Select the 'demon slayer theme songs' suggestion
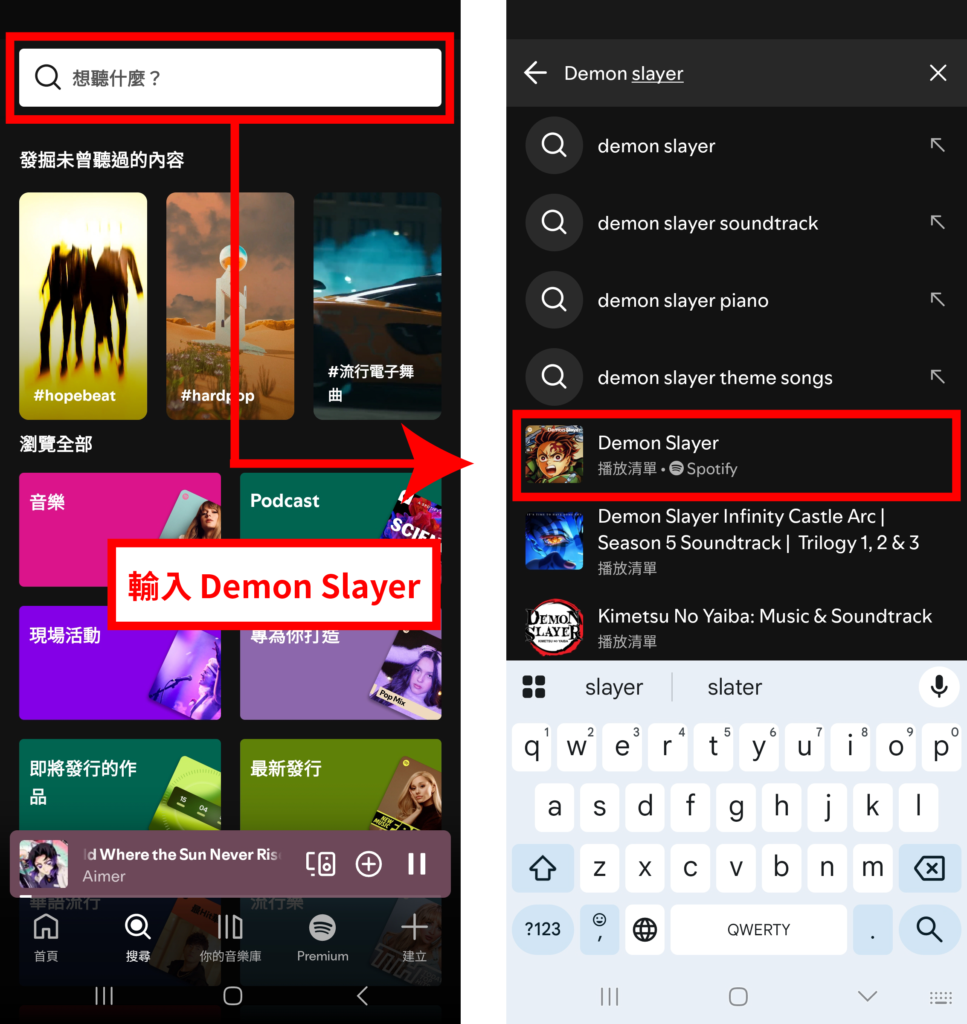The height and width of the screenshot is (1024, 967). point(736,377)
